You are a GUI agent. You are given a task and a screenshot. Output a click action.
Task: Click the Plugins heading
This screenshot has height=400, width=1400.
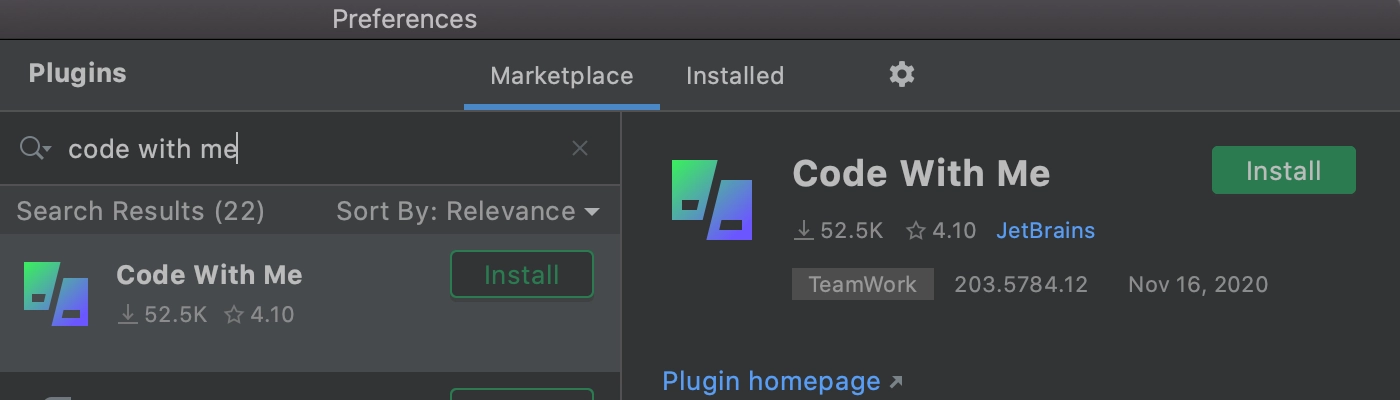(x=78, y=74)
